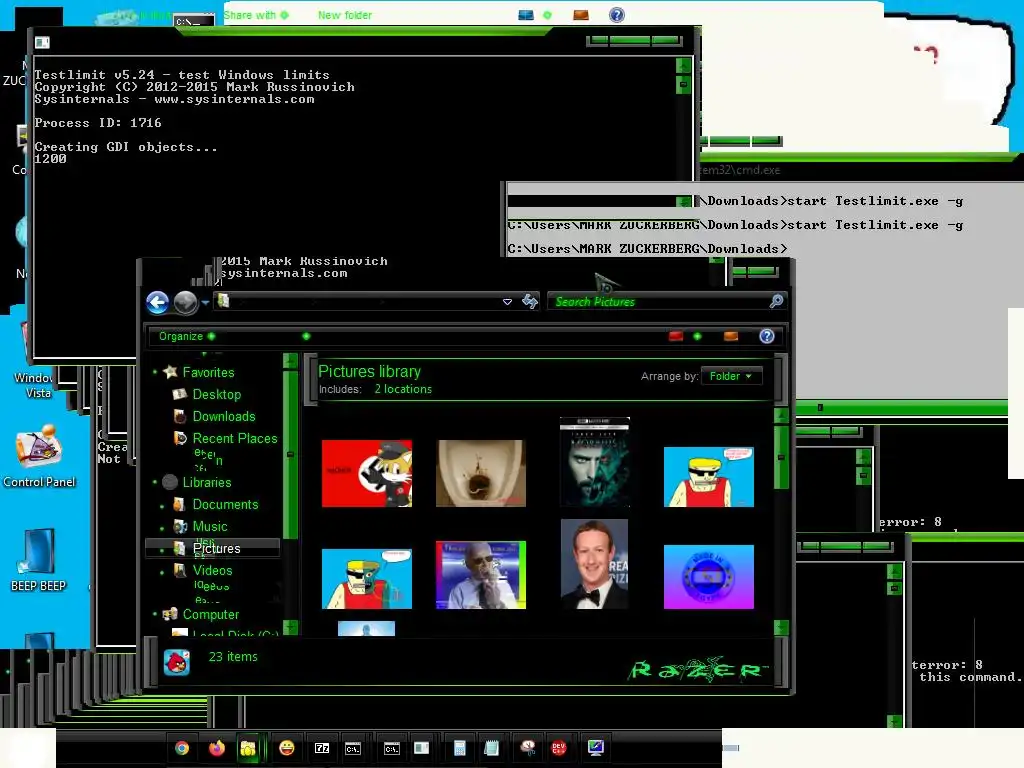The image size is (1024, 768).
Task: Select old man on blue background thumbnail
Action: [x=481, y=575]
